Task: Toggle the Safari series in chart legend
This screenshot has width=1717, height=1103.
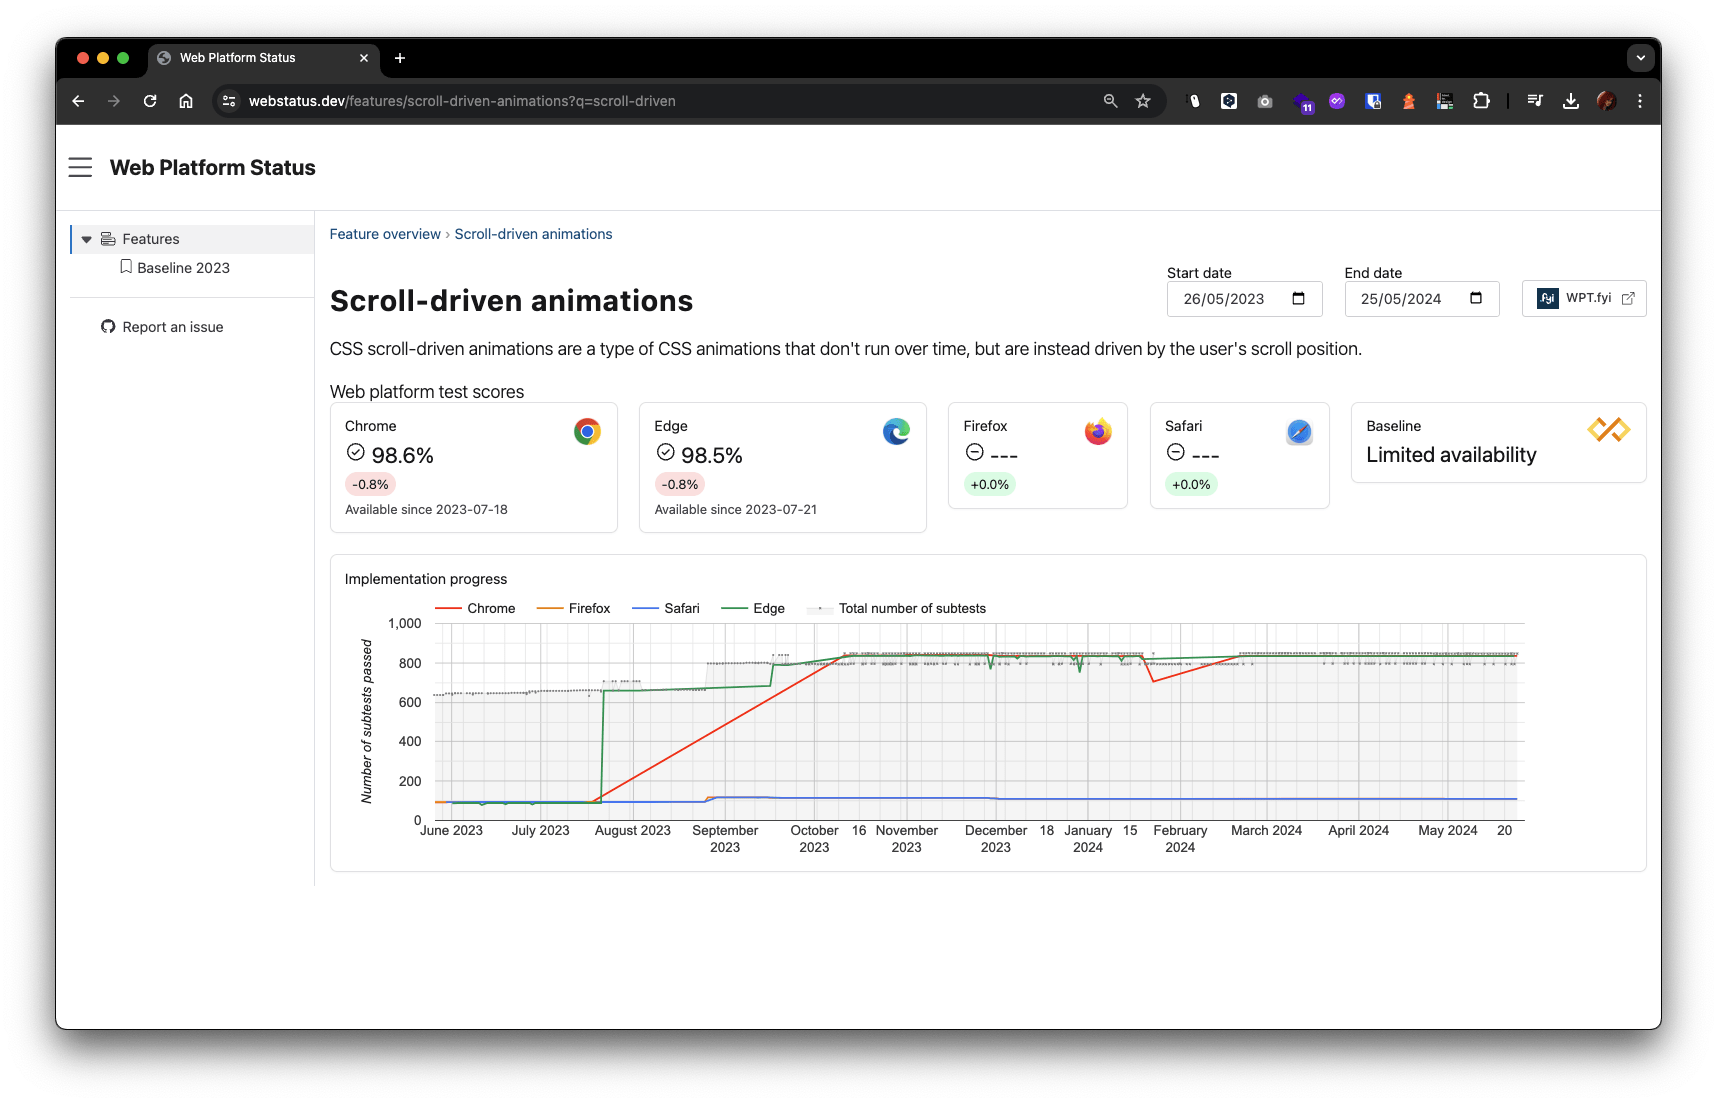Action: (x=667, y=608)
